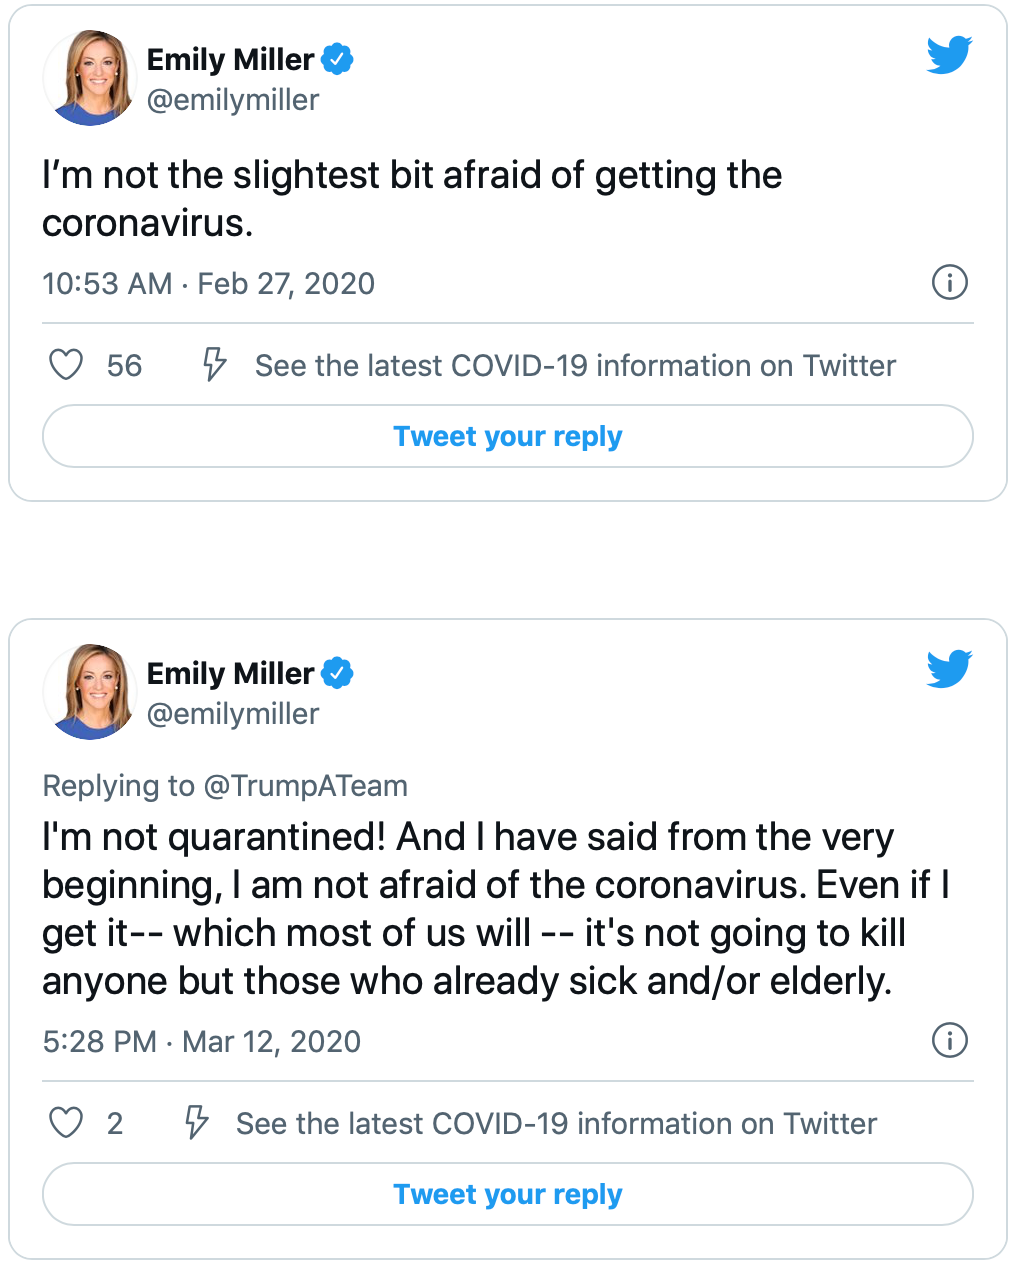Open info icon on Feb 27 tweet
Image resolution: width=1014 pixels, height=1266 pixels.
click(x=949, y=282)
